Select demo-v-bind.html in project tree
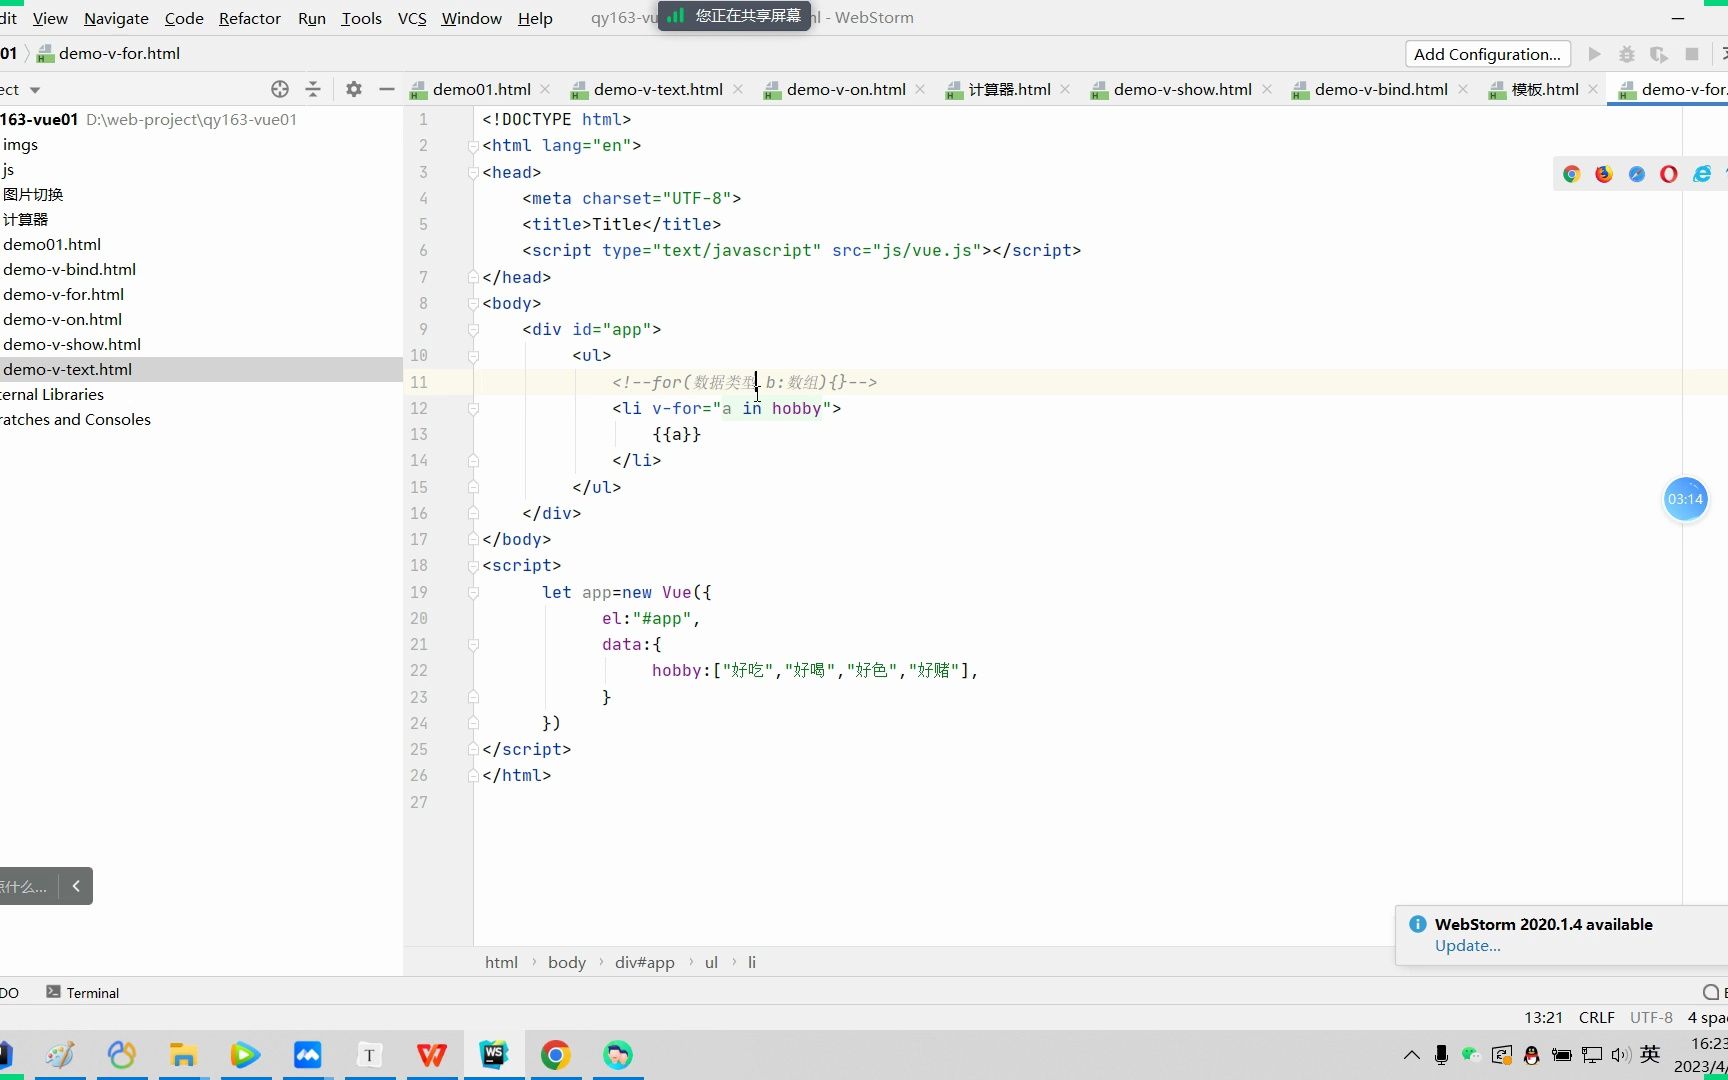Viewport: 1728px width, 1080px height. coord(69,269)
